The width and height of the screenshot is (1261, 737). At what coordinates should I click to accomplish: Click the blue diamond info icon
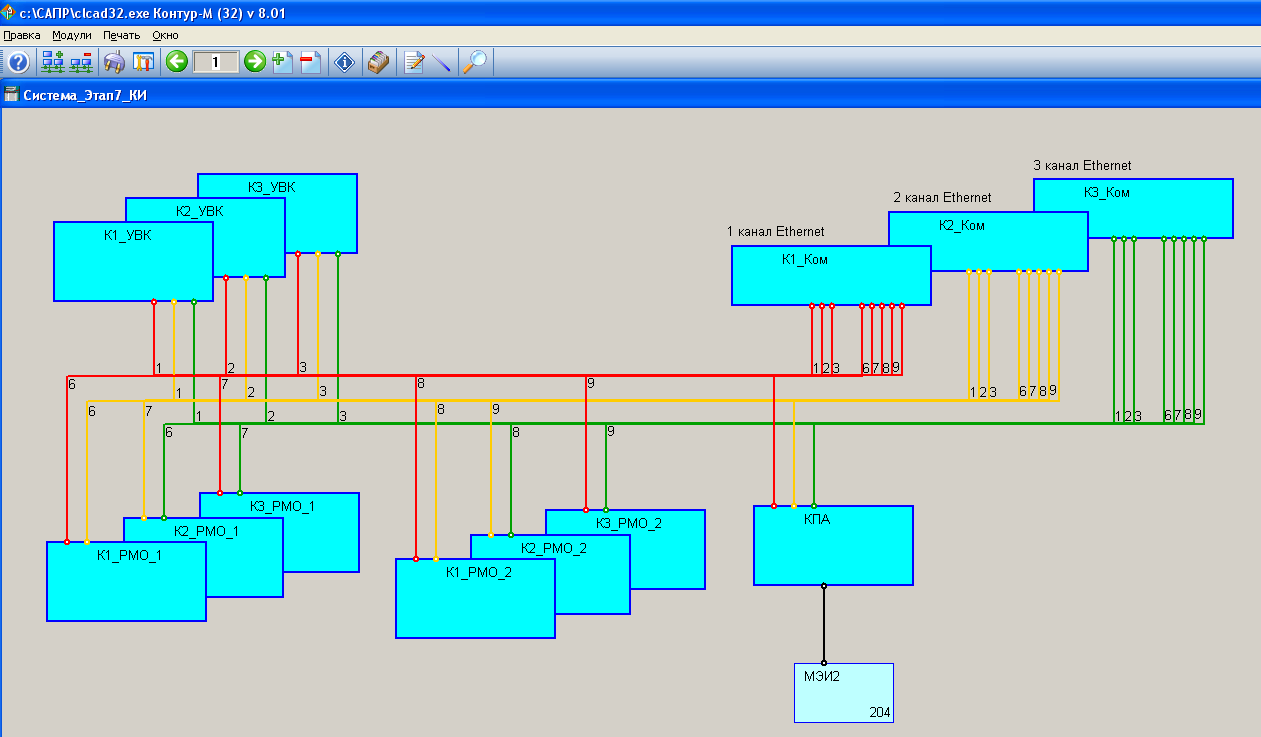coord(344,62)
